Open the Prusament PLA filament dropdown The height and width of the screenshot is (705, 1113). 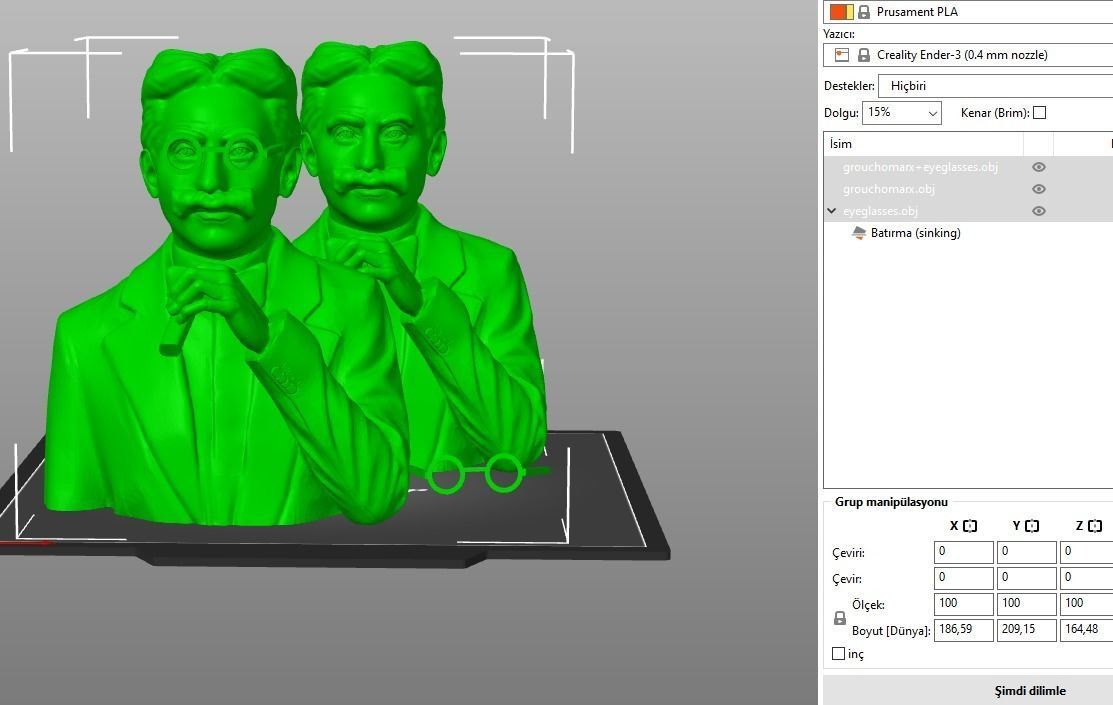point(968,11)
